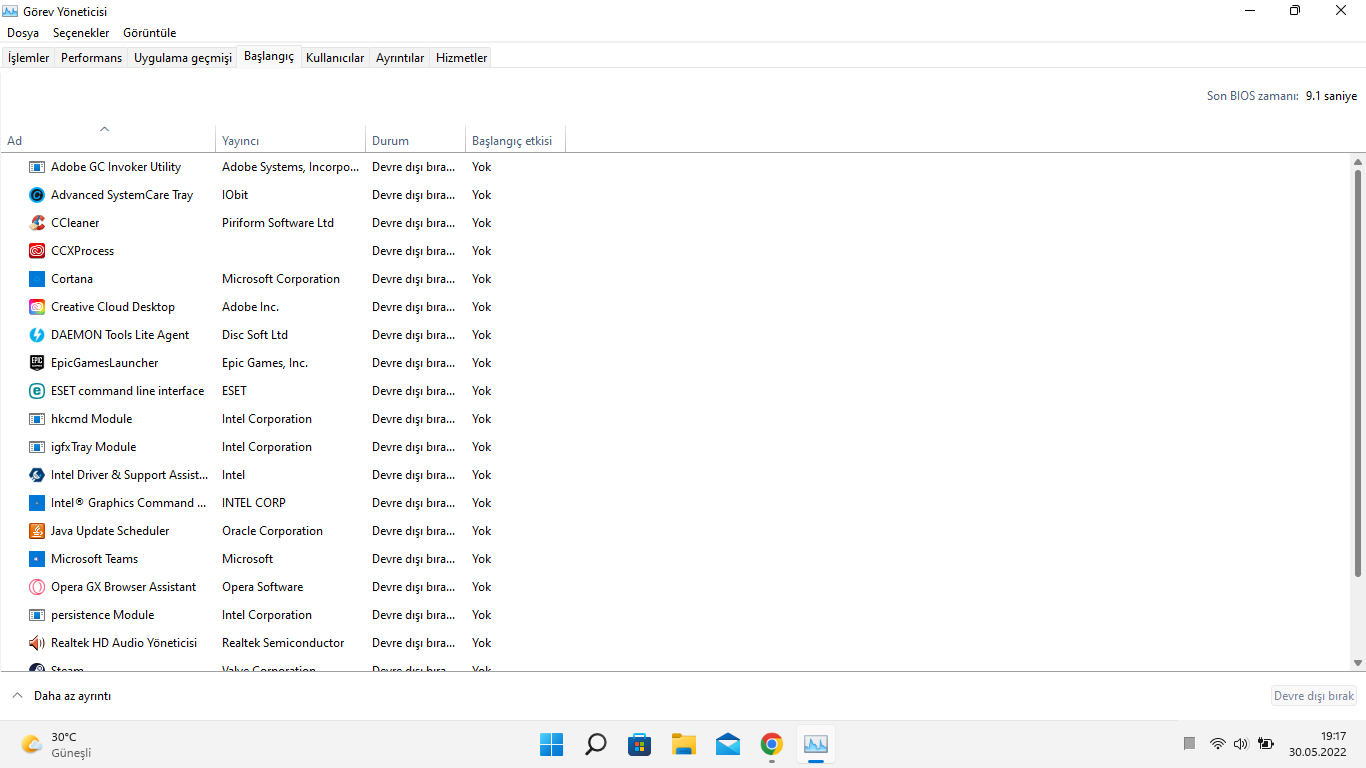Sort by the Yayıncı column header

coord(291,141)
